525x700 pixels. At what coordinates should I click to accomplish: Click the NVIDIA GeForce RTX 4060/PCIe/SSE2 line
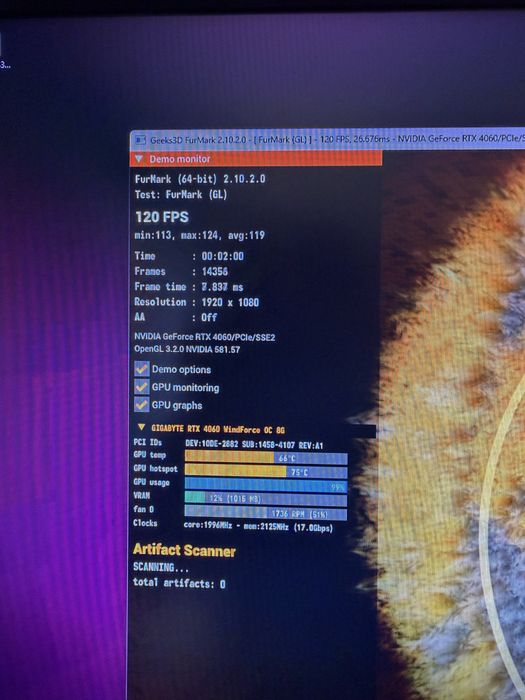[x=205, y=337]
